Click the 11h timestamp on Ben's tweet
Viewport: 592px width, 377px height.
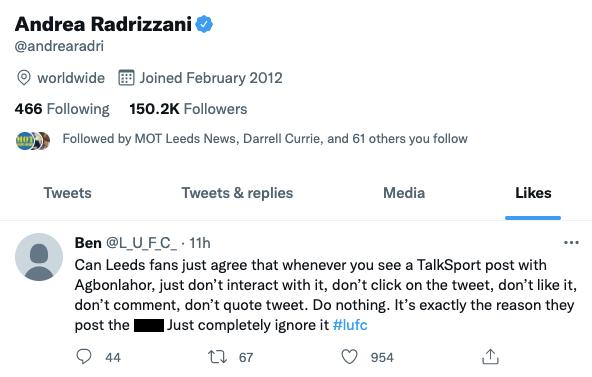pyautogui.click(x=199, y=243)
